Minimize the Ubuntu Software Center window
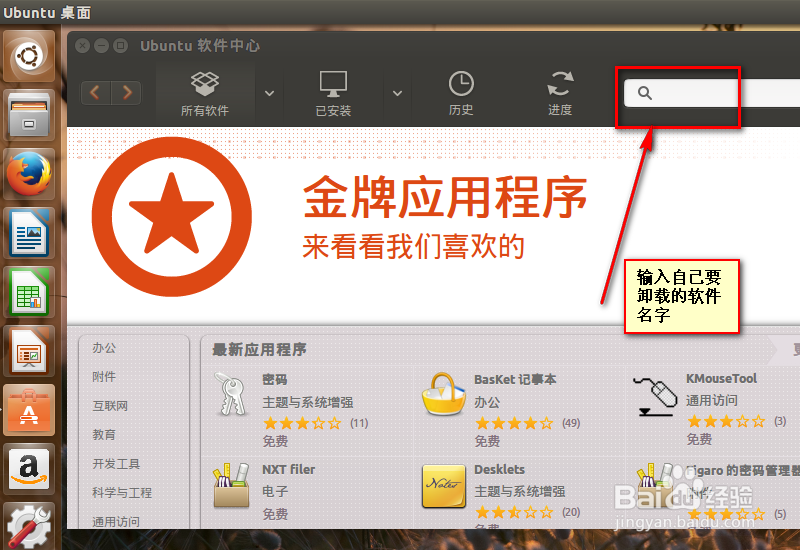800x550 pixels. click(x=102, y=46)
